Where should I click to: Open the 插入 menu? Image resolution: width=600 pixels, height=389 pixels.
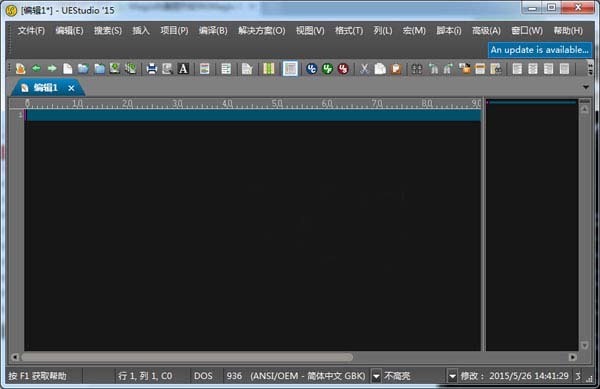[x=141, y=31]
